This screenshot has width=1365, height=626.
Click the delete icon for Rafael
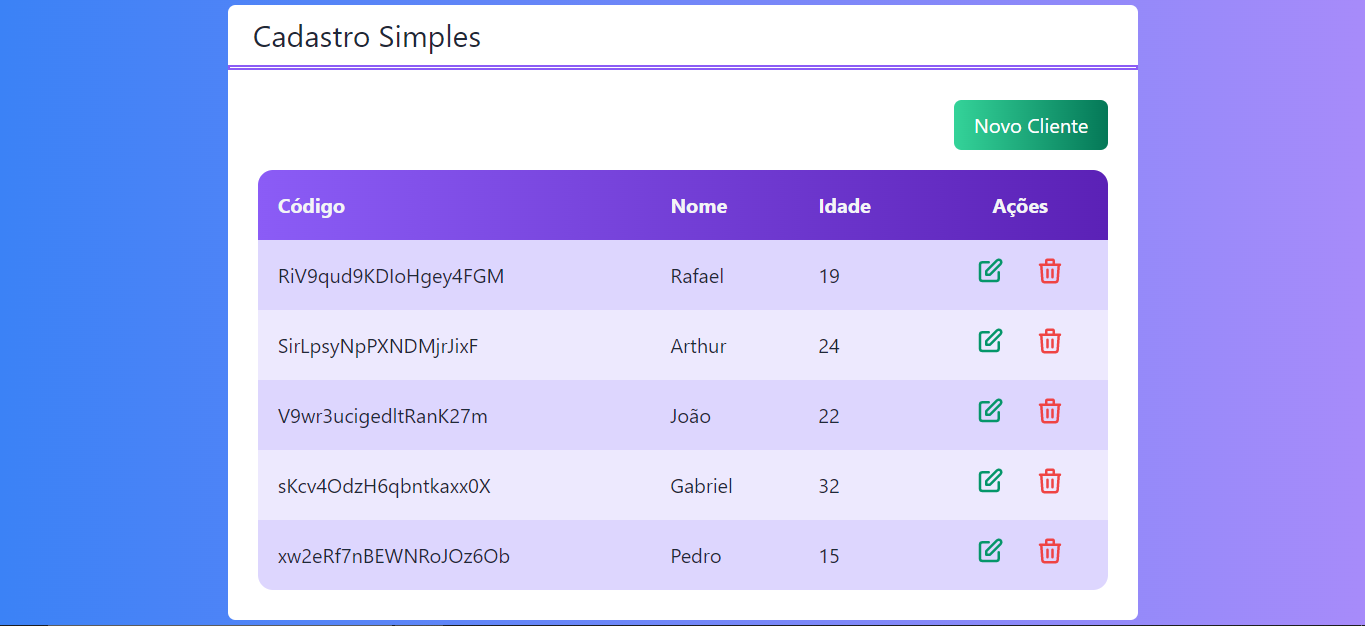pyautogui.click(x=1050, y=270)
